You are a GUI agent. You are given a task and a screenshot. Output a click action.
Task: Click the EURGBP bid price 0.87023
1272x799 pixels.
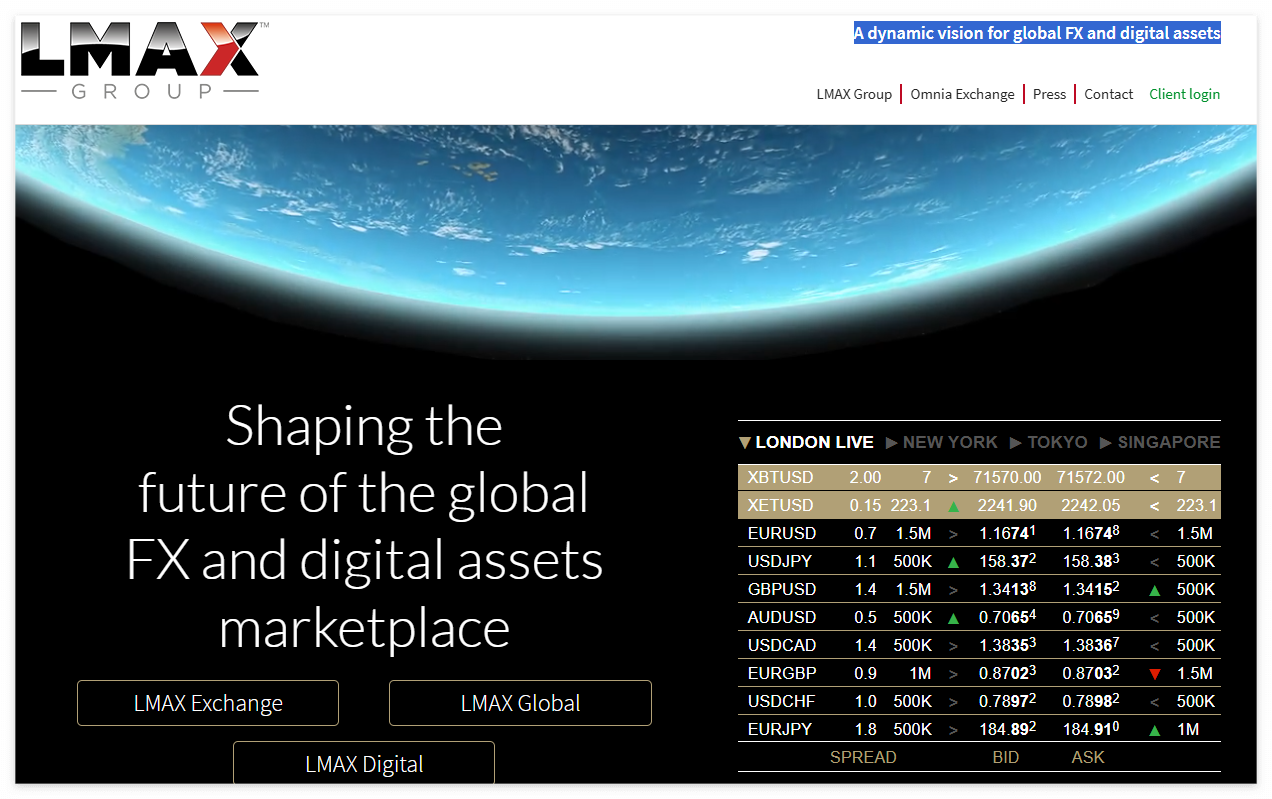tap(1007, 673)
